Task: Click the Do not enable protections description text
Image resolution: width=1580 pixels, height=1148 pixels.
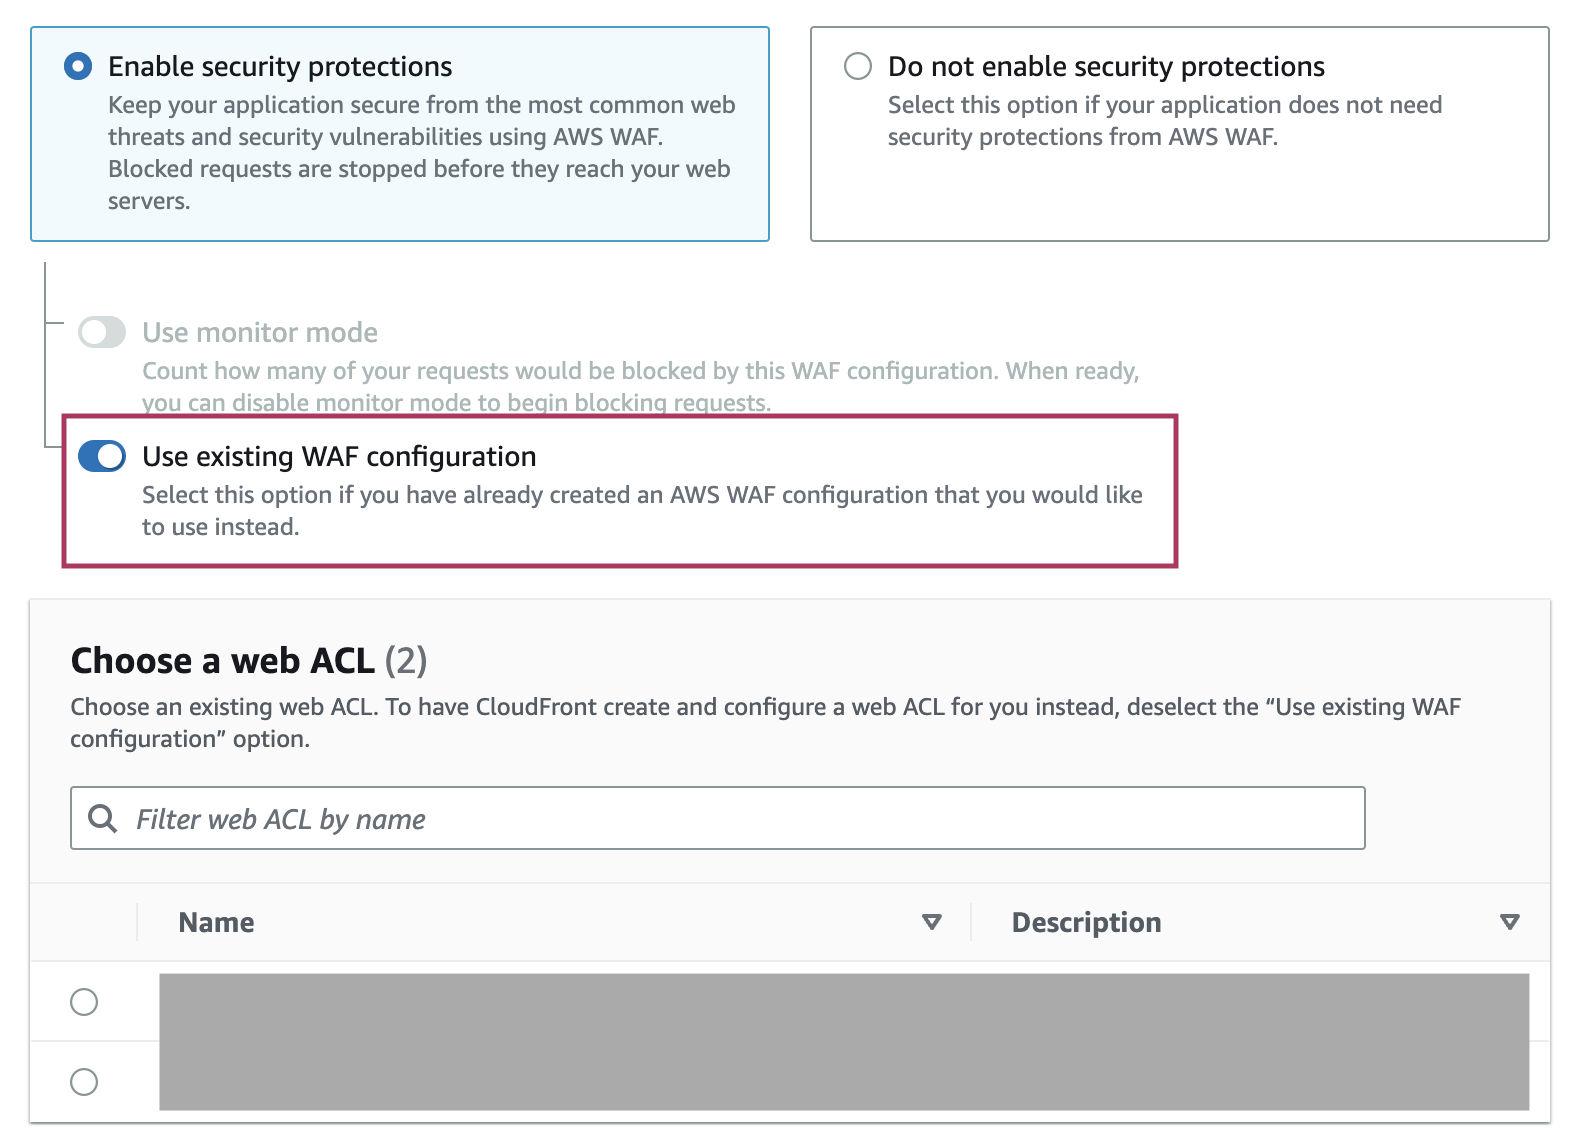Action: click(1165, 121)
